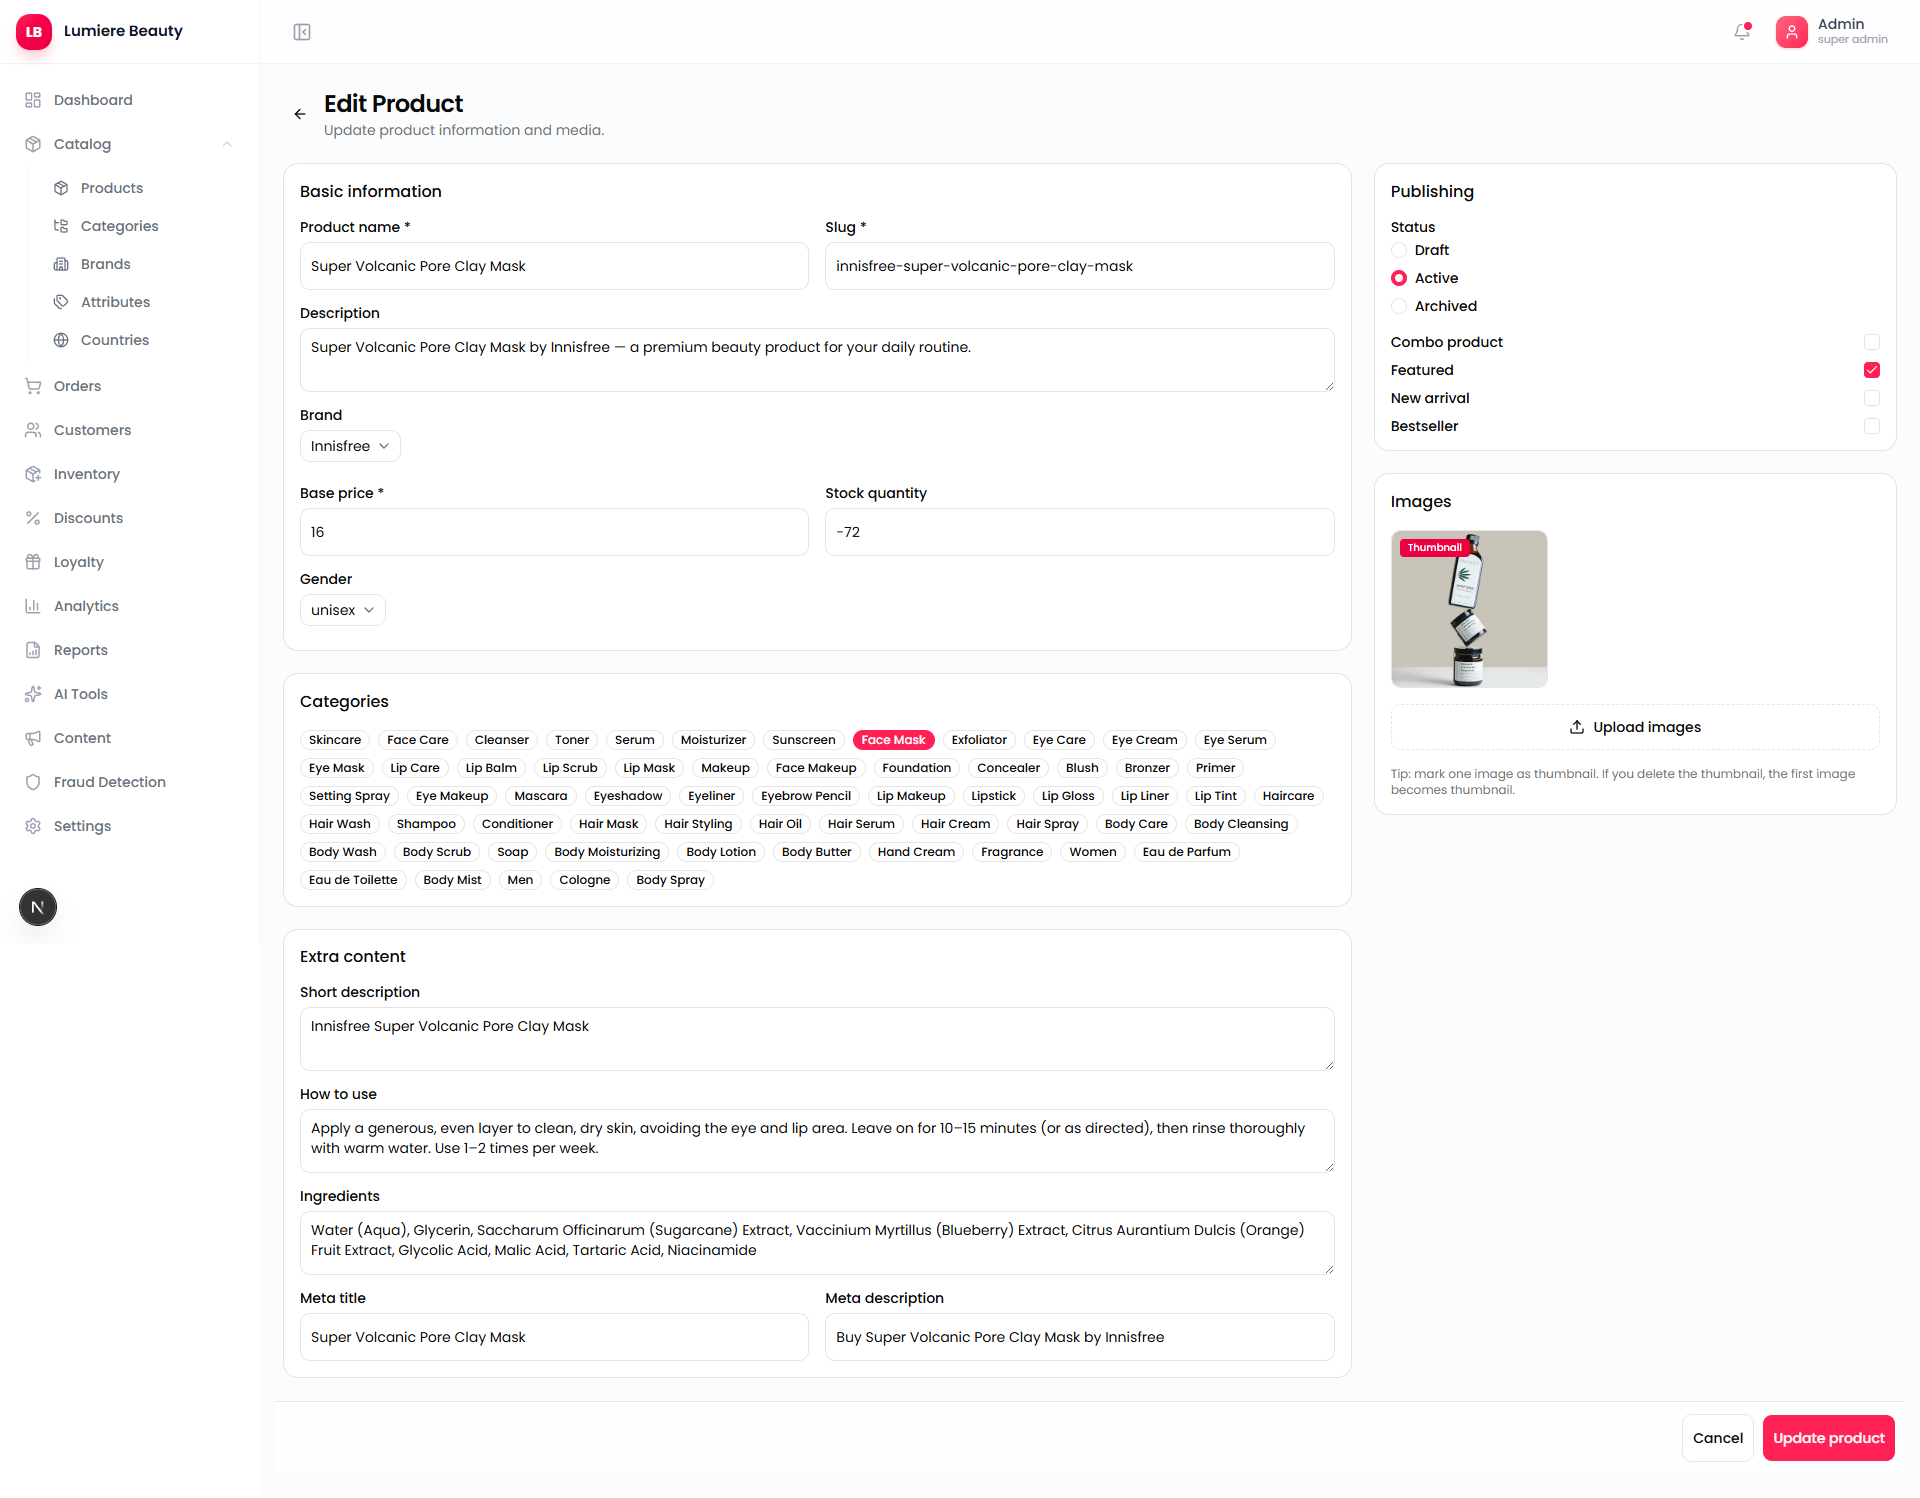The image size is (1920, 1498).
Task: Navigate to Analytics
Action: [129, 606]
